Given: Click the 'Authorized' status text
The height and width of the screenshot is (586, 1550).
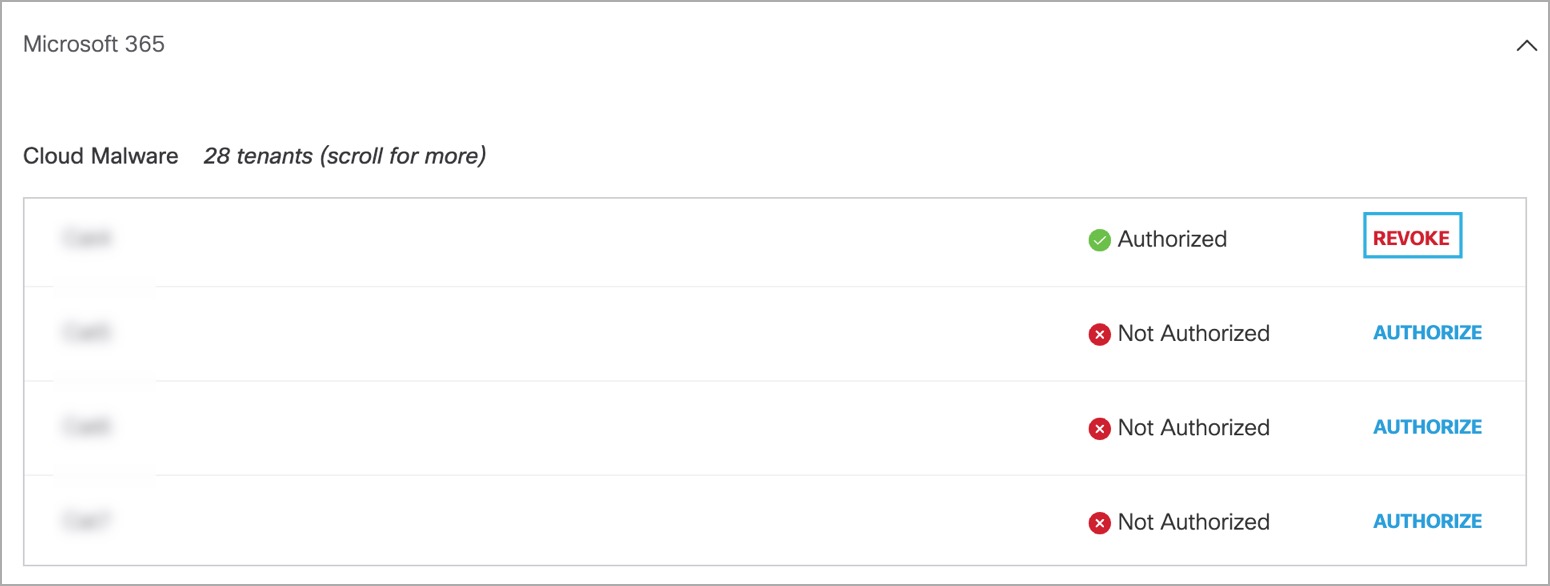Looking at the screenshot, I should tap(1172, 240).
